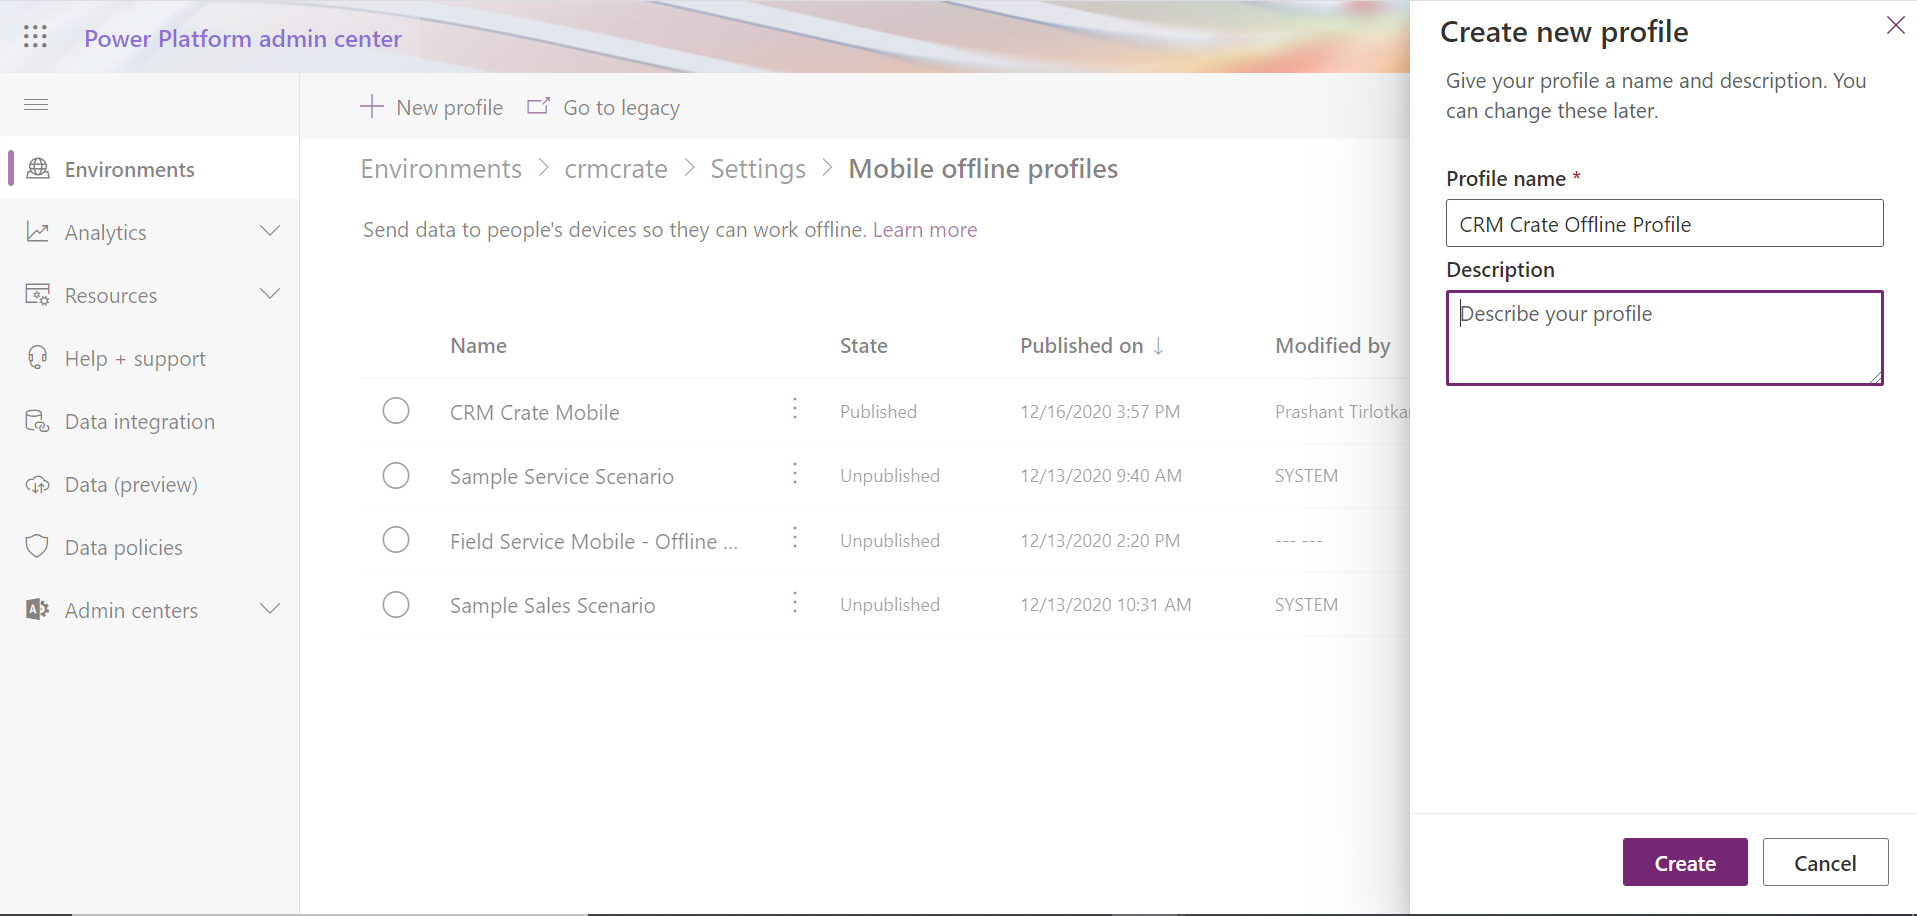Screen dimensions: 1917x916
Task: Click the Create button
Action: tap(1684, 862)
